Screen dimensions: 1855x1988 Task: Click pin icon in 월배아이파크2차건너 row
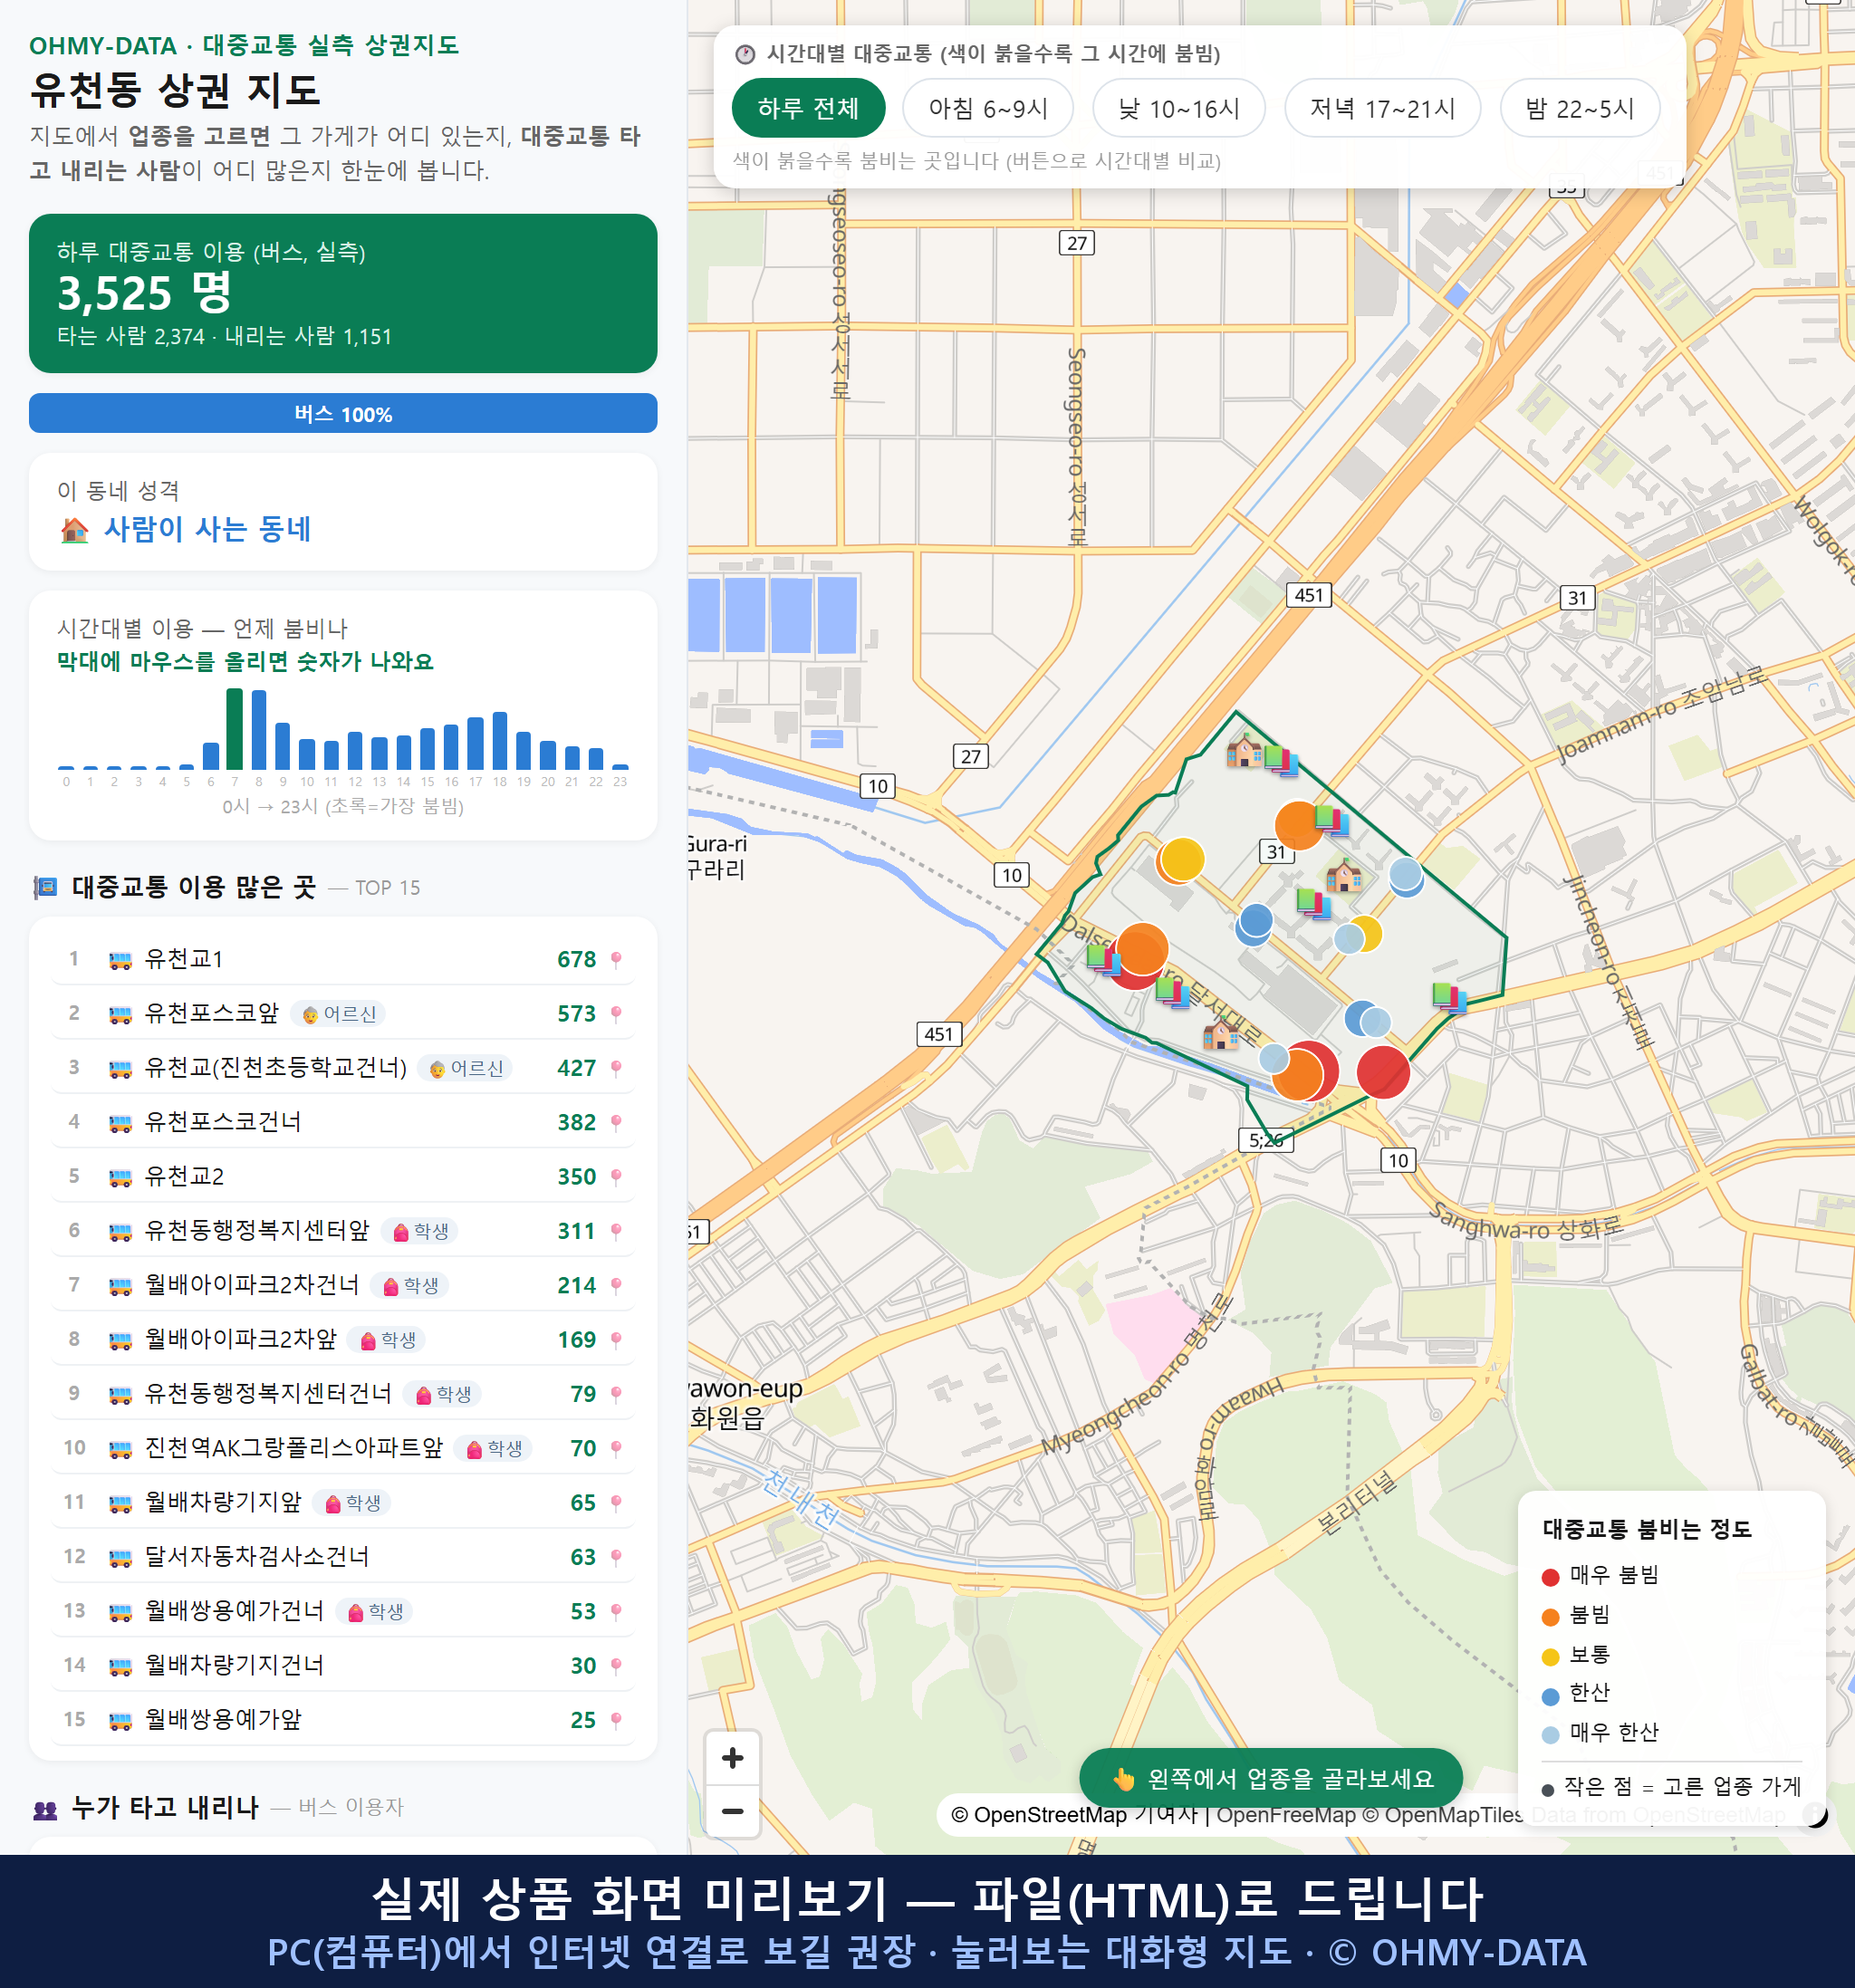point(616,1286)
